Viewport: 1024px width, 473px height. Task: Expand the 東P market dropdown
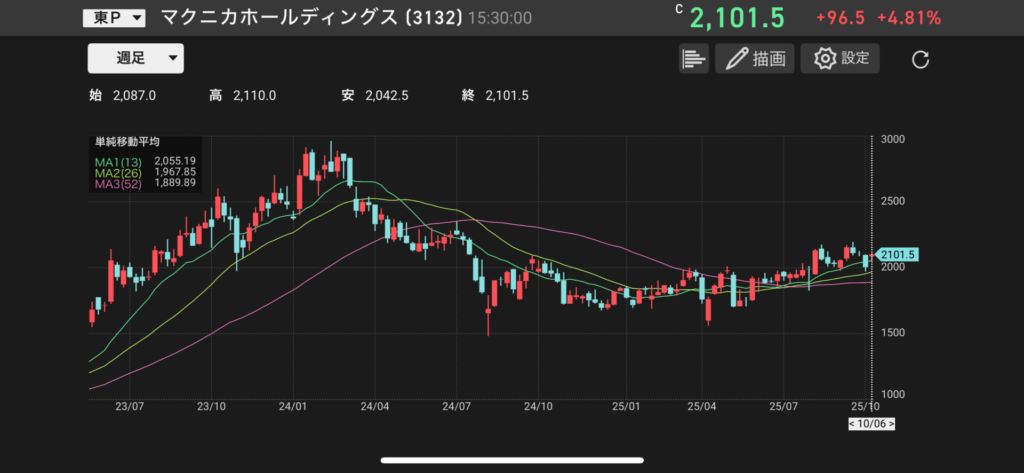click(113, 18)
